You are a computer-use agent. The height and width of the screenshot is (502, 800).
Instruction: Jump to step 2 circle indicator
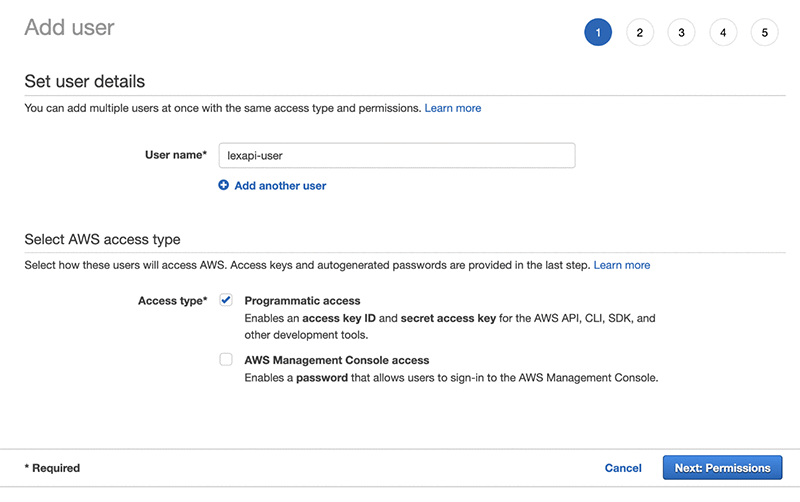(639, 33)
